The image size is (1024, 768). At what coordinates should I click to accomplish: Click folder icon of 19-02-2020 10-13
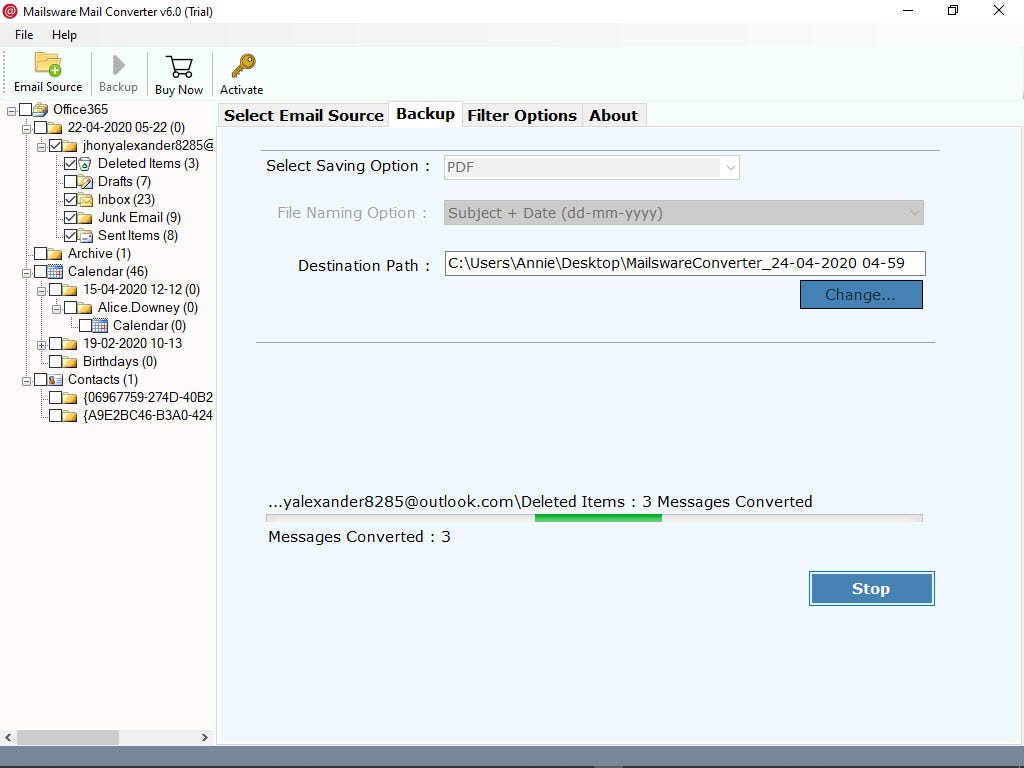70,344
